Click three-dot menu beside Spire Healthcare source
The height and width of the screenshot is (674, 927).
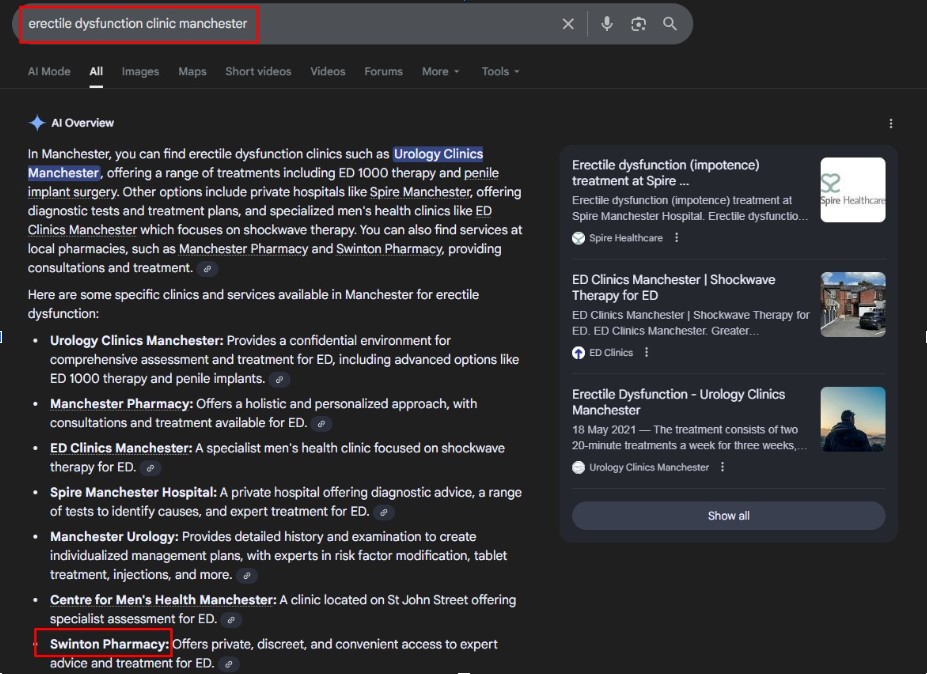pyautogui.click(x=677, y=238)
